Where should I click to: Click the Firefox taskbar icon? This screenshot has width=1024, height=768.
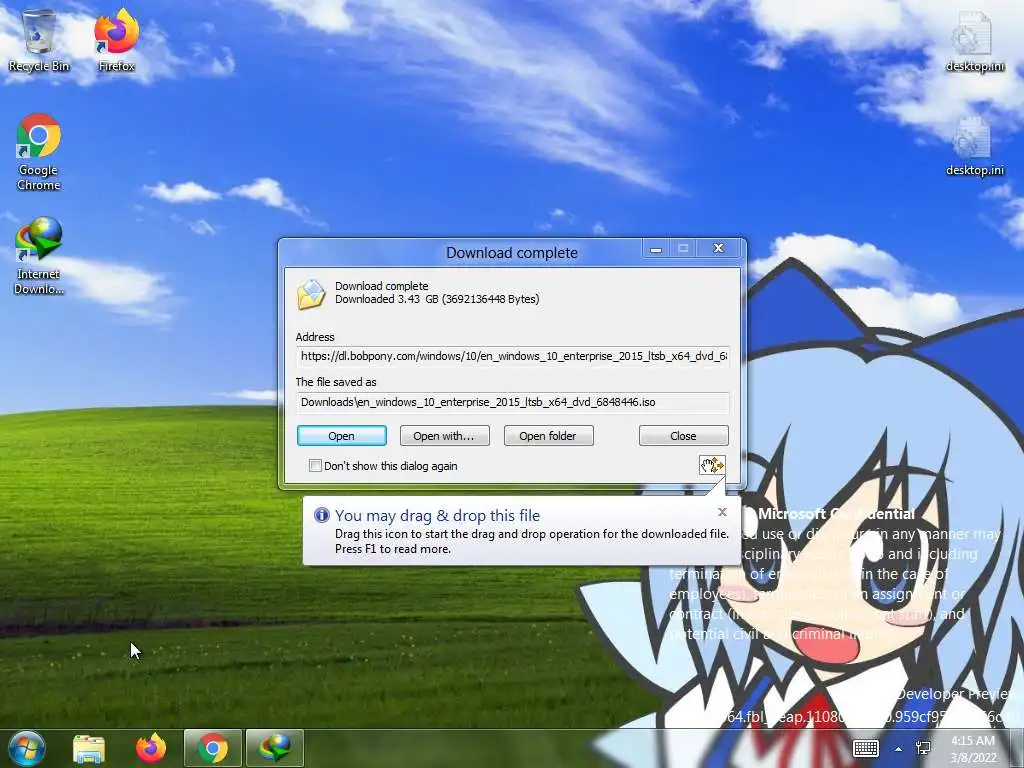151,748
